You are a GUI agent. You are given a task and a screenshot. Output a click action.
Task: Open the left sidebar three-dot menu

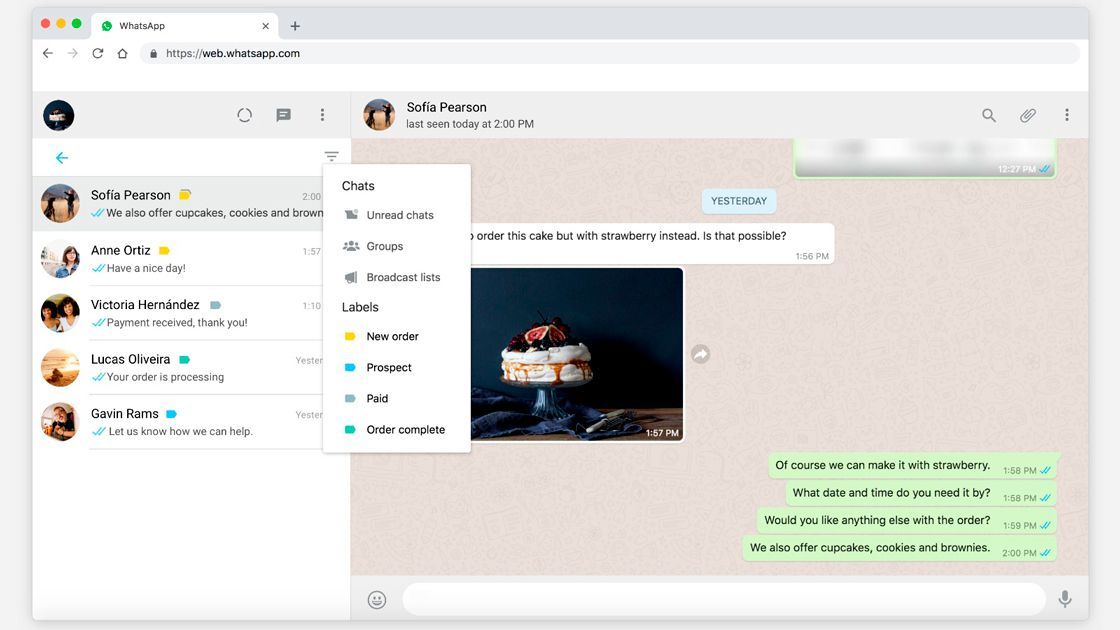click(322, 115)
